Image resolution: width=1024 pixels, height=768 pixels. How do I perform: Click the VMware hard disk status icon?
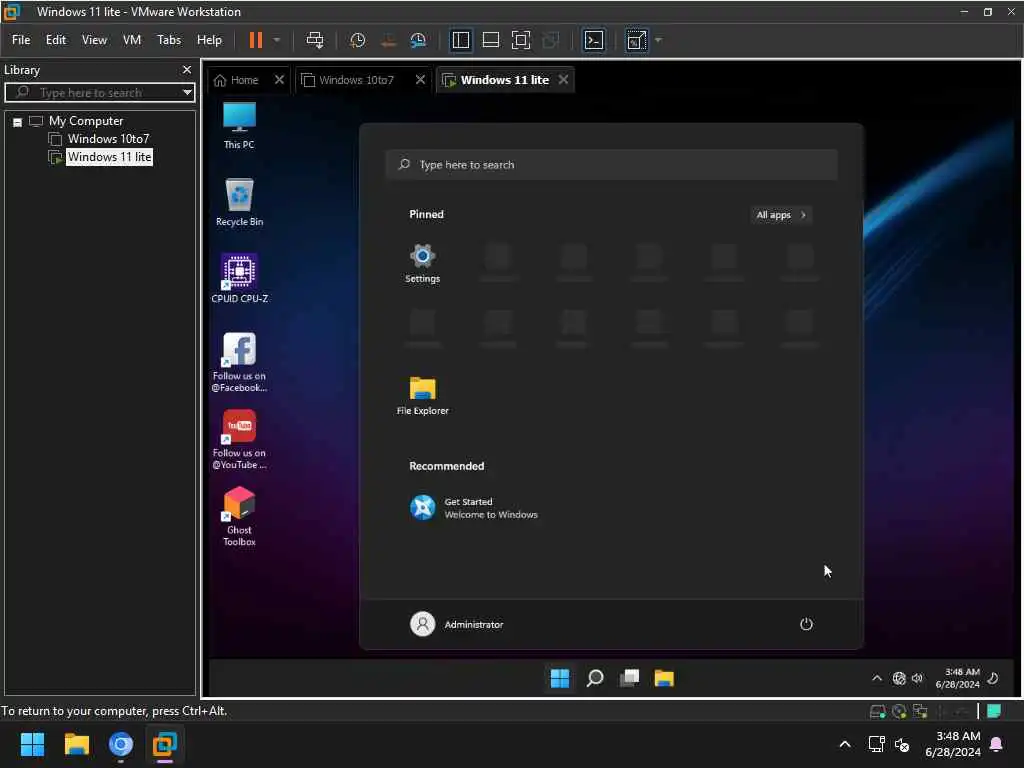click(x=878, y=711)
